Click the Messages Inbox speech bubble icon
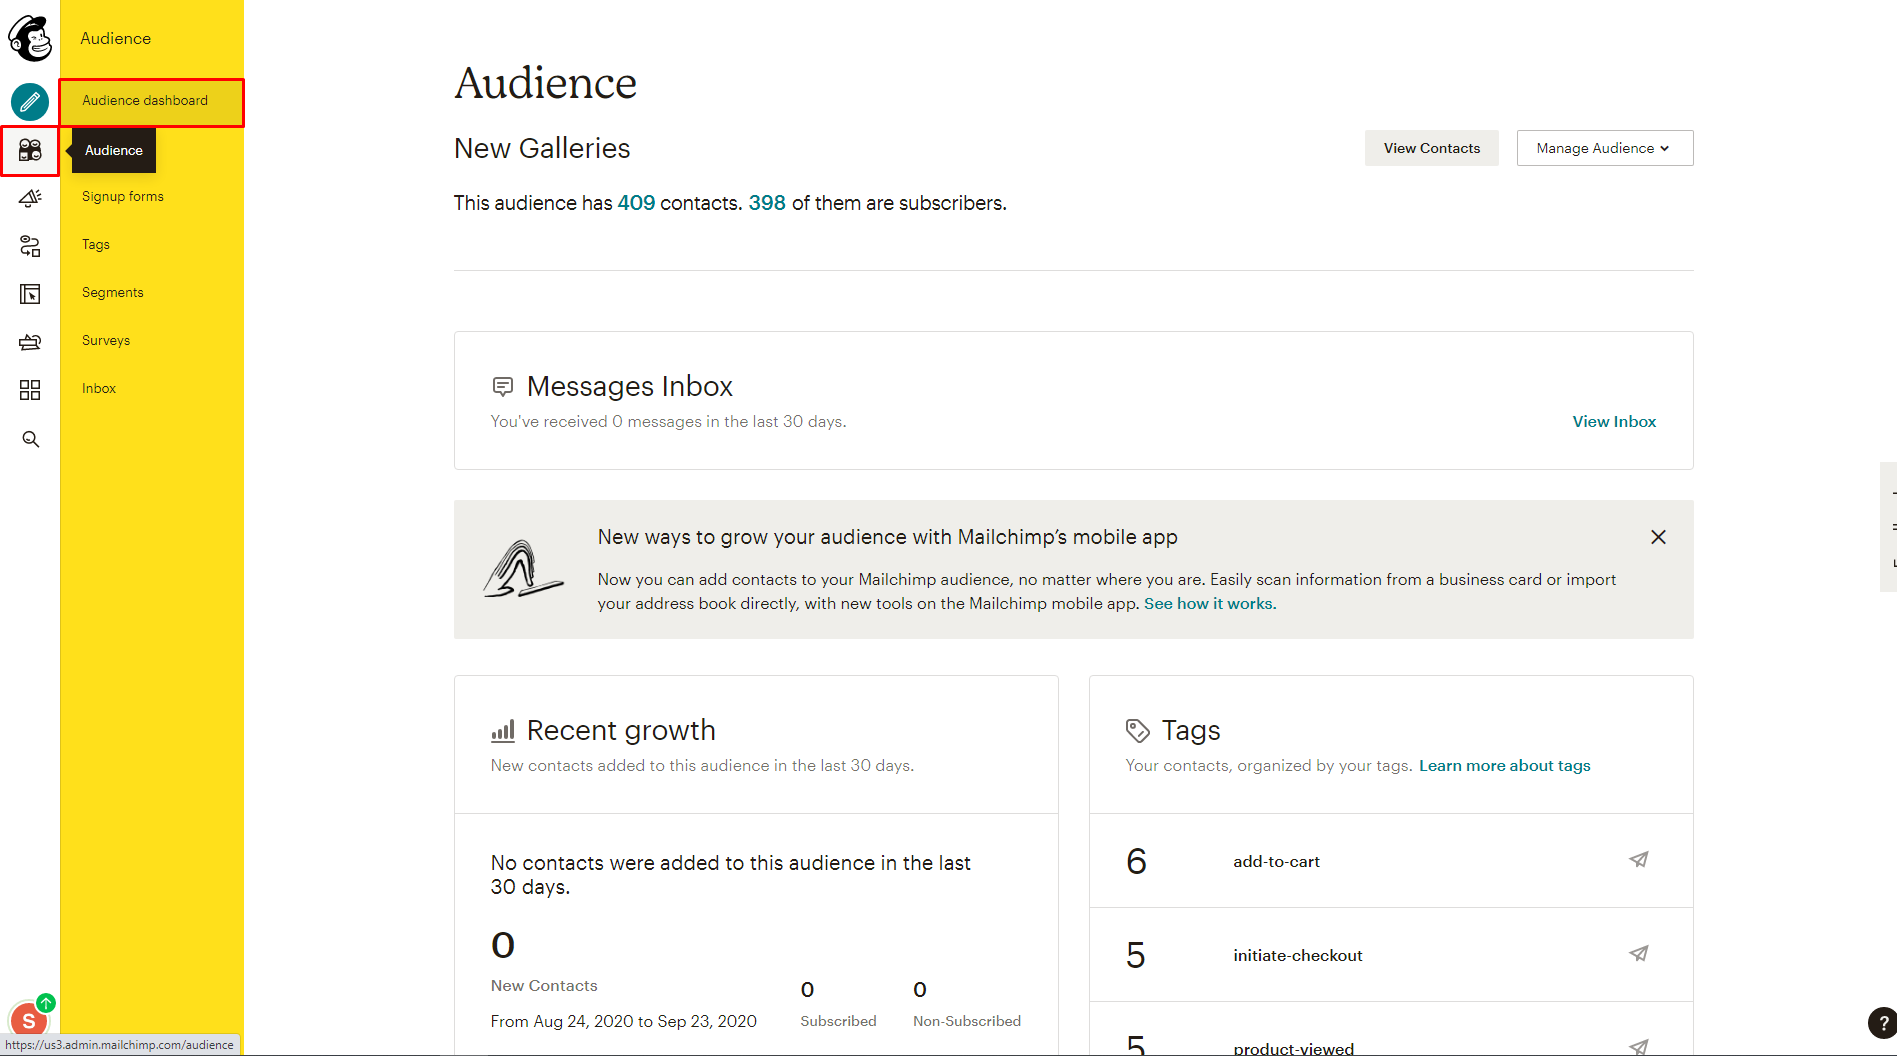Image resolution: width=1897 pixels, height=1056 pixels. 503,386
